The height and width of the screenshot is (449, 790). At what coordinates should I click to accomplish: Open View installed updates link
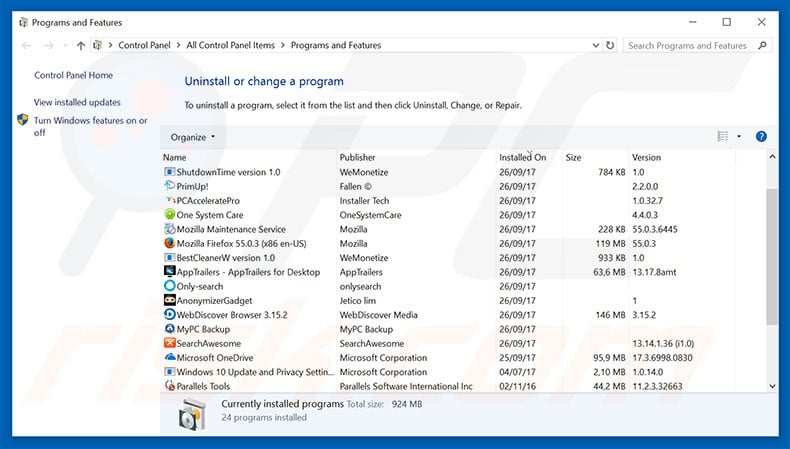coord(77,102)
